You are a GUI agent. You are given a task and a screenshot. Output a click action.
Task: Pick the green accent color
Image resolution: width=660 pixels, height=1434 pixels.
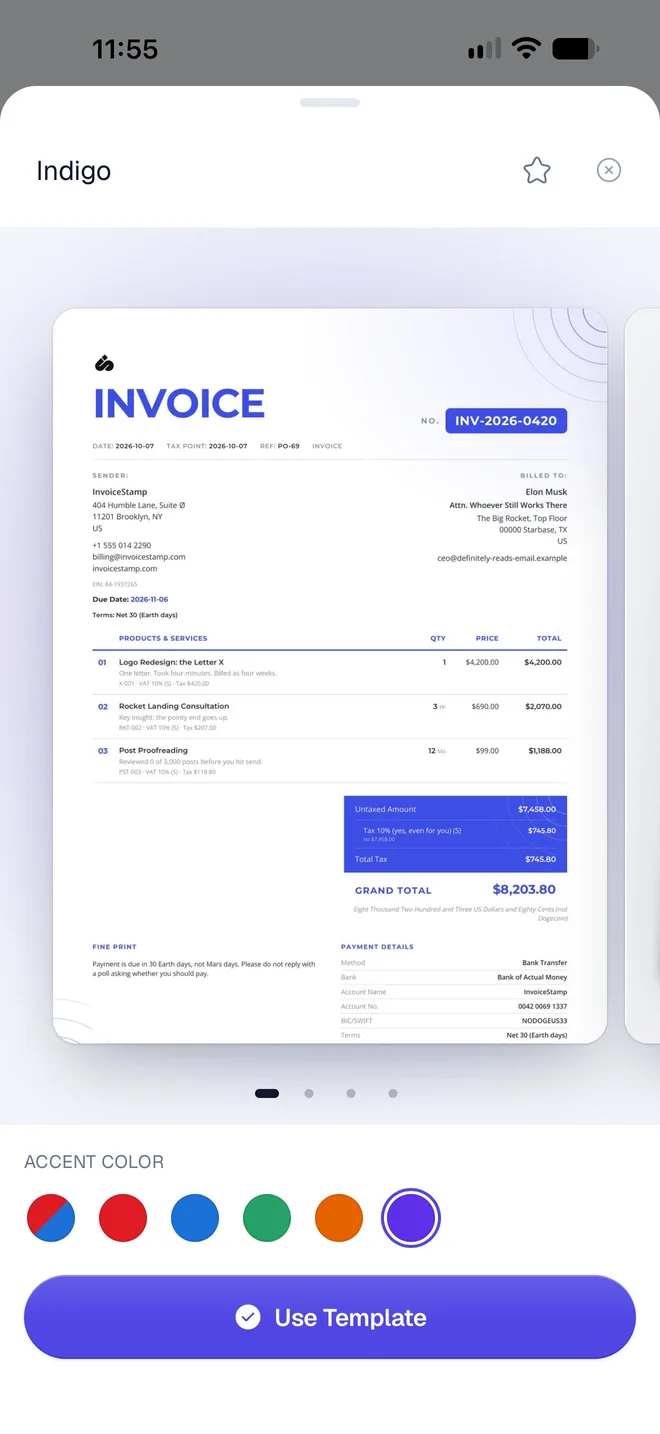(x=267, y=1218)
